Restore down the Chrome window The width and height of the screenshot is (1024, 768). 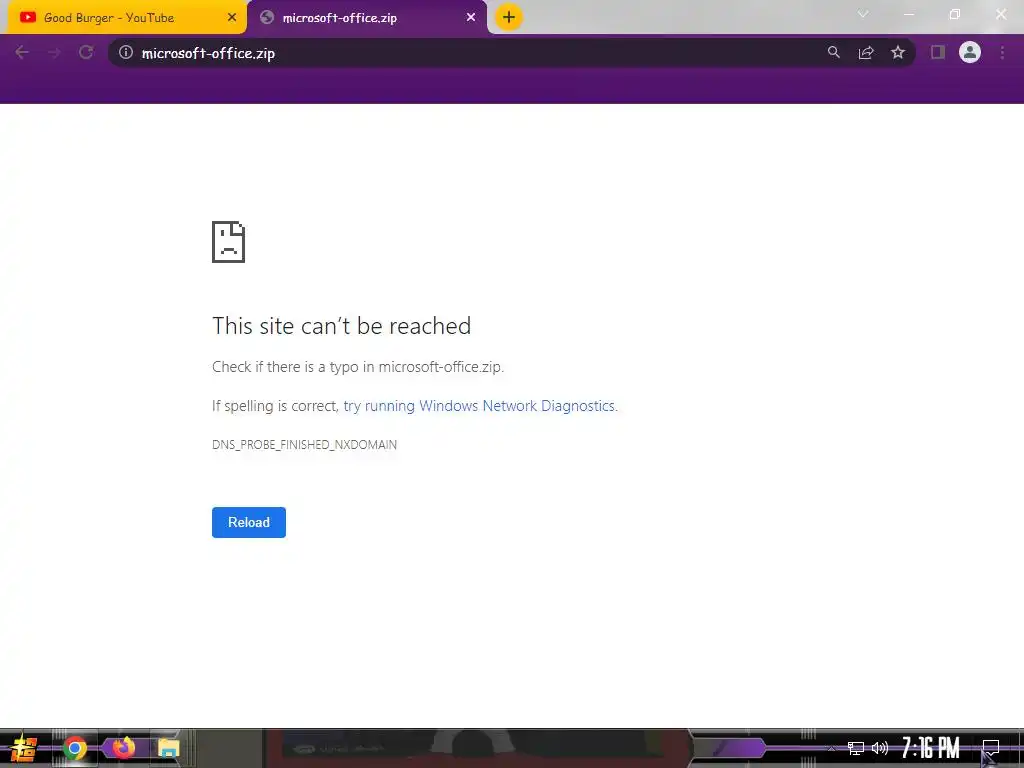click(955, 14)
